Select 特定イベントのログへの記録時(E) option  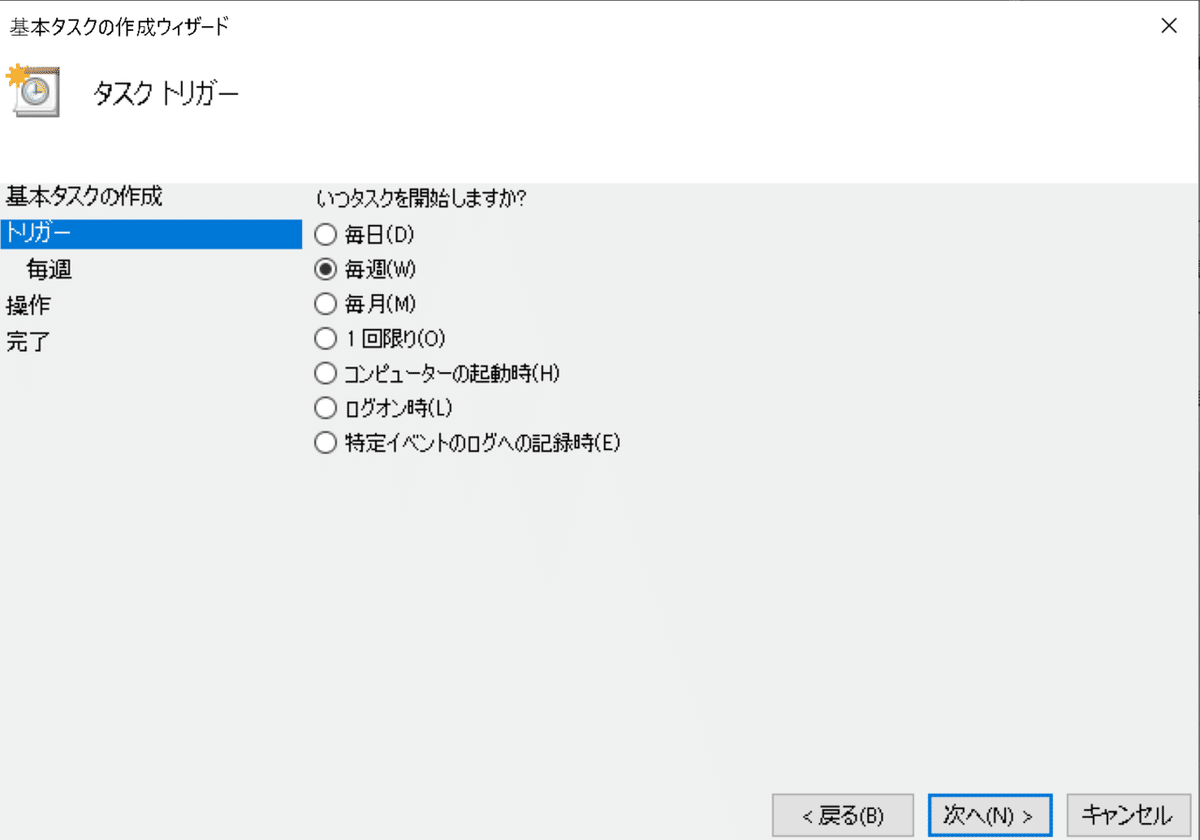[467, 442]
